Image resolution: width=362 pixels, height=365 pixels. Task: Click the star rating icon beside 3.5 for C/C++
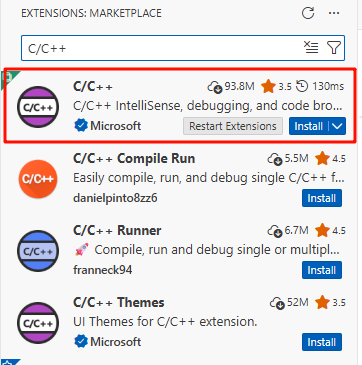(x=268, y=87)
